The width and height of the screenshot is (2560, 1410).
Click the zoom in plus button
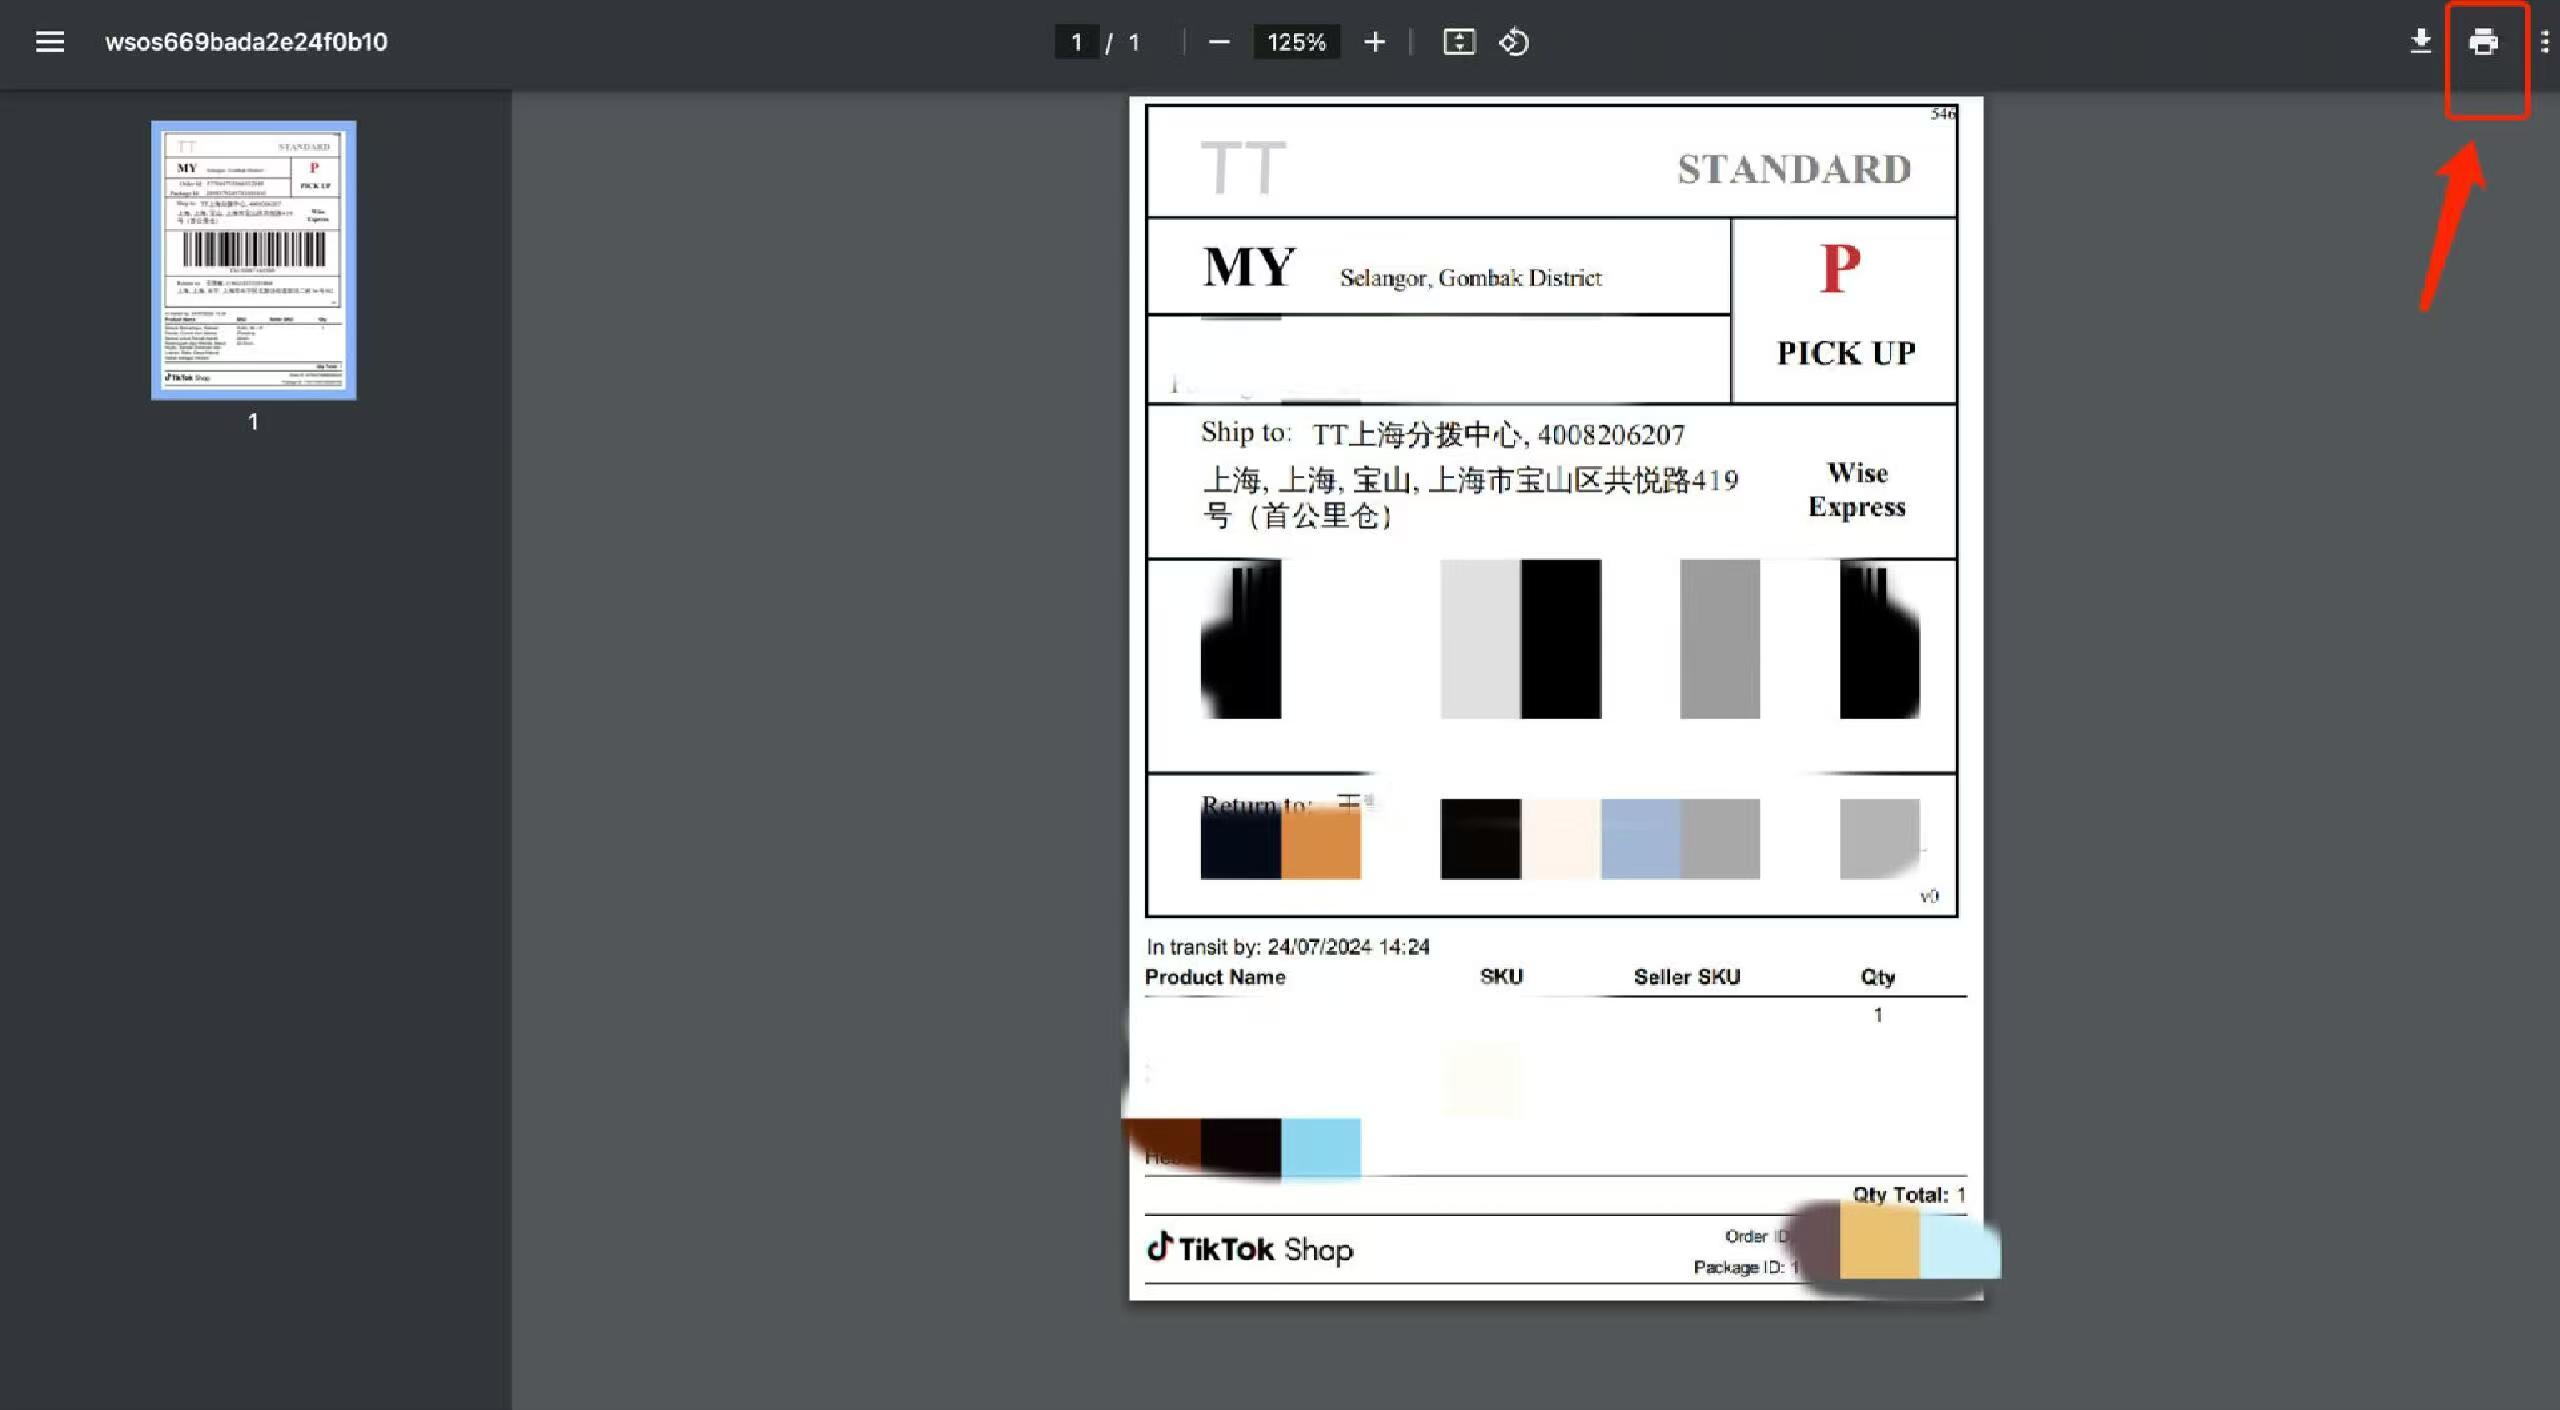tap(1375, 42)
